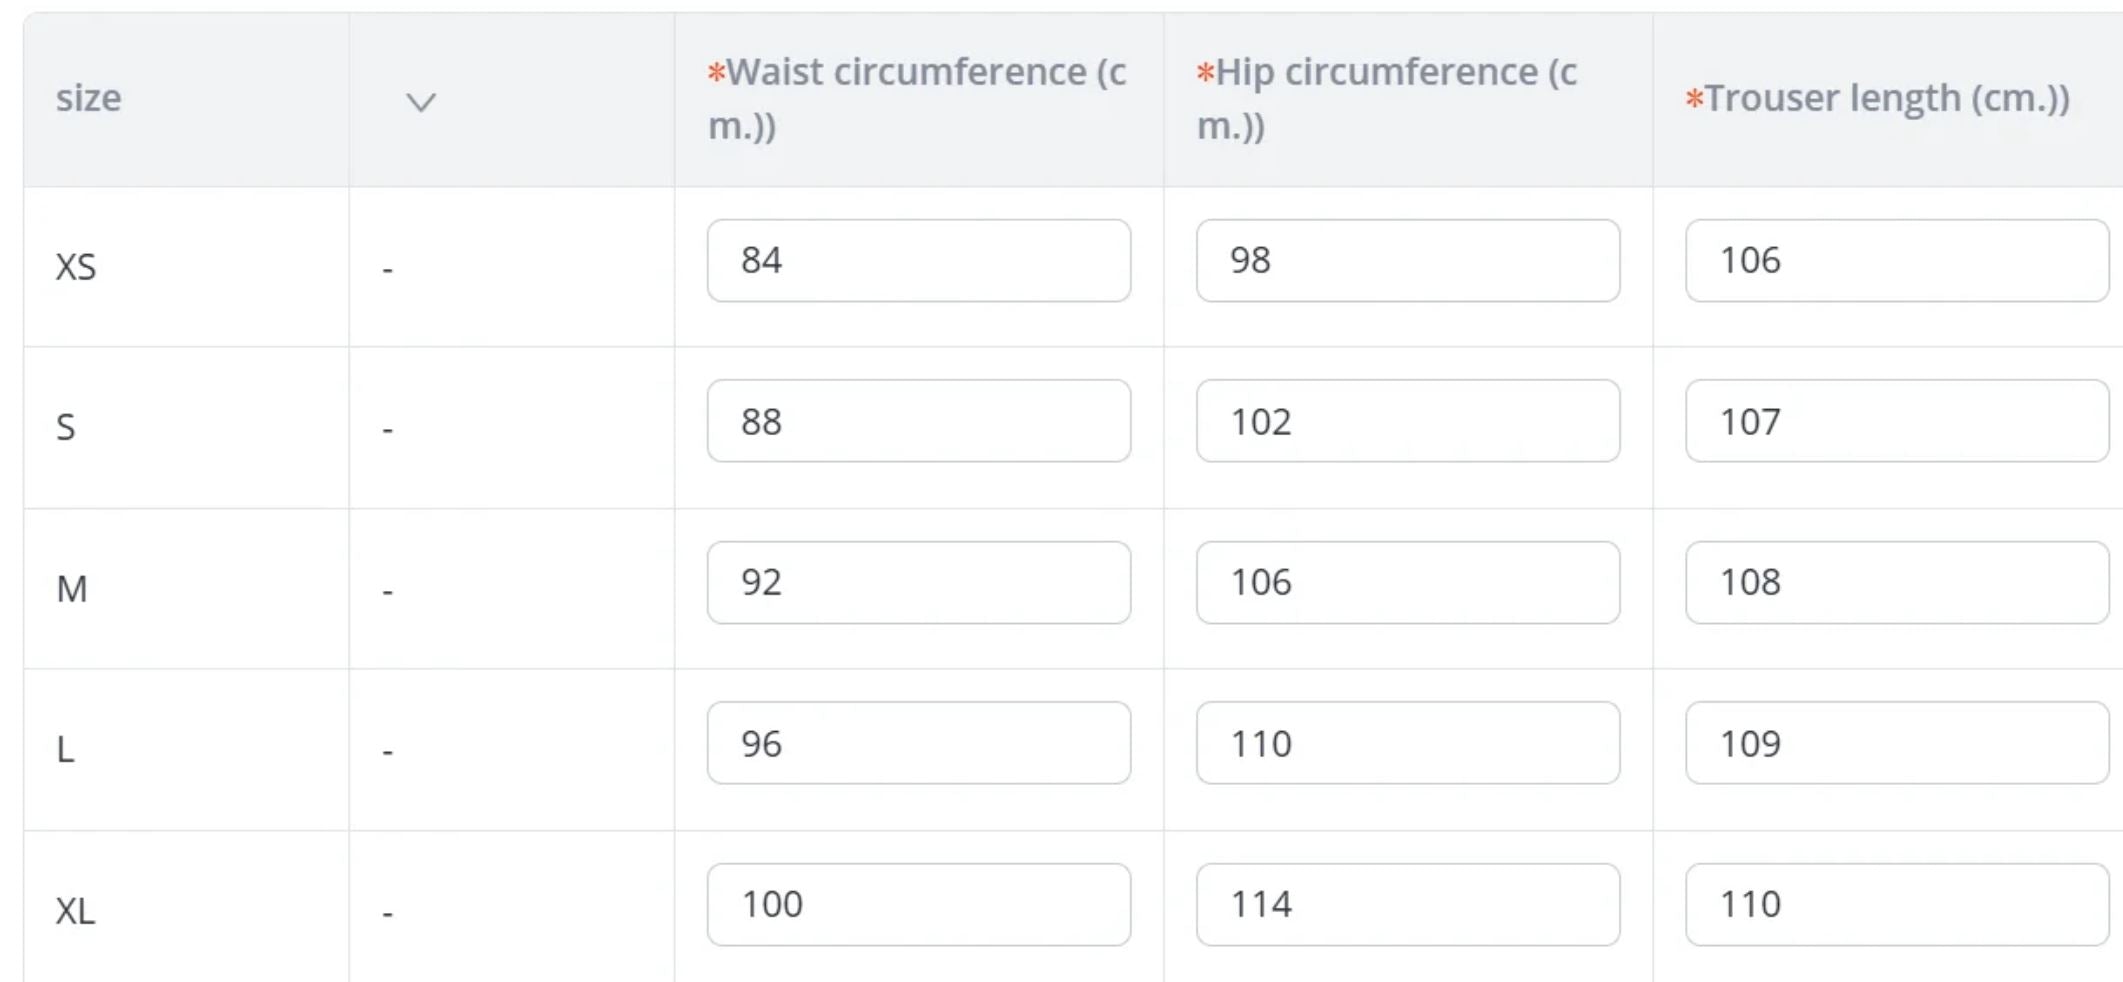Click the XS trouser length field
The height and width of the screenshot is (982, 2123).
pyautogui.click(x=1896, y=261)
